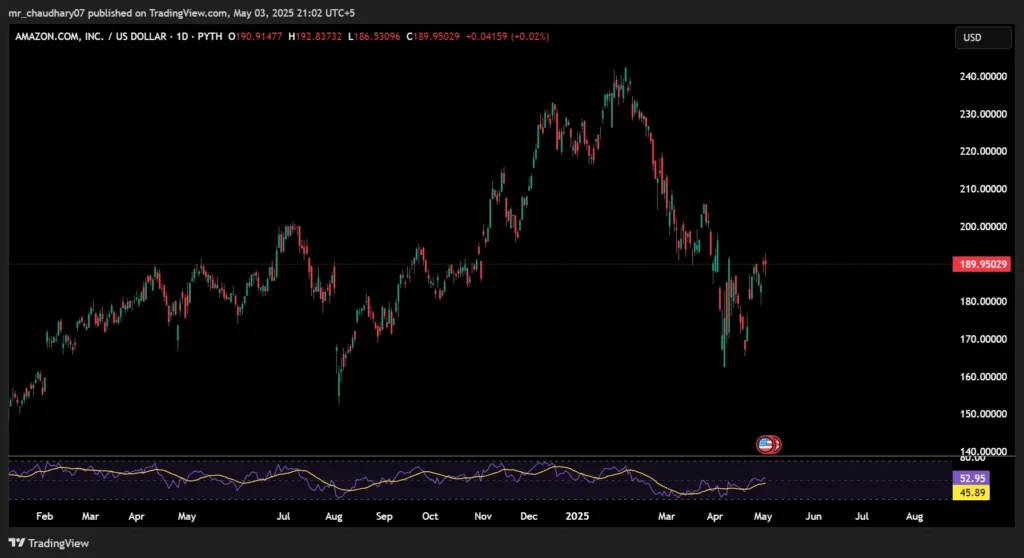The width and height of the screenshot is (1024, 558).
Task: Click the red current price label 189.95029
Action: 982,264
